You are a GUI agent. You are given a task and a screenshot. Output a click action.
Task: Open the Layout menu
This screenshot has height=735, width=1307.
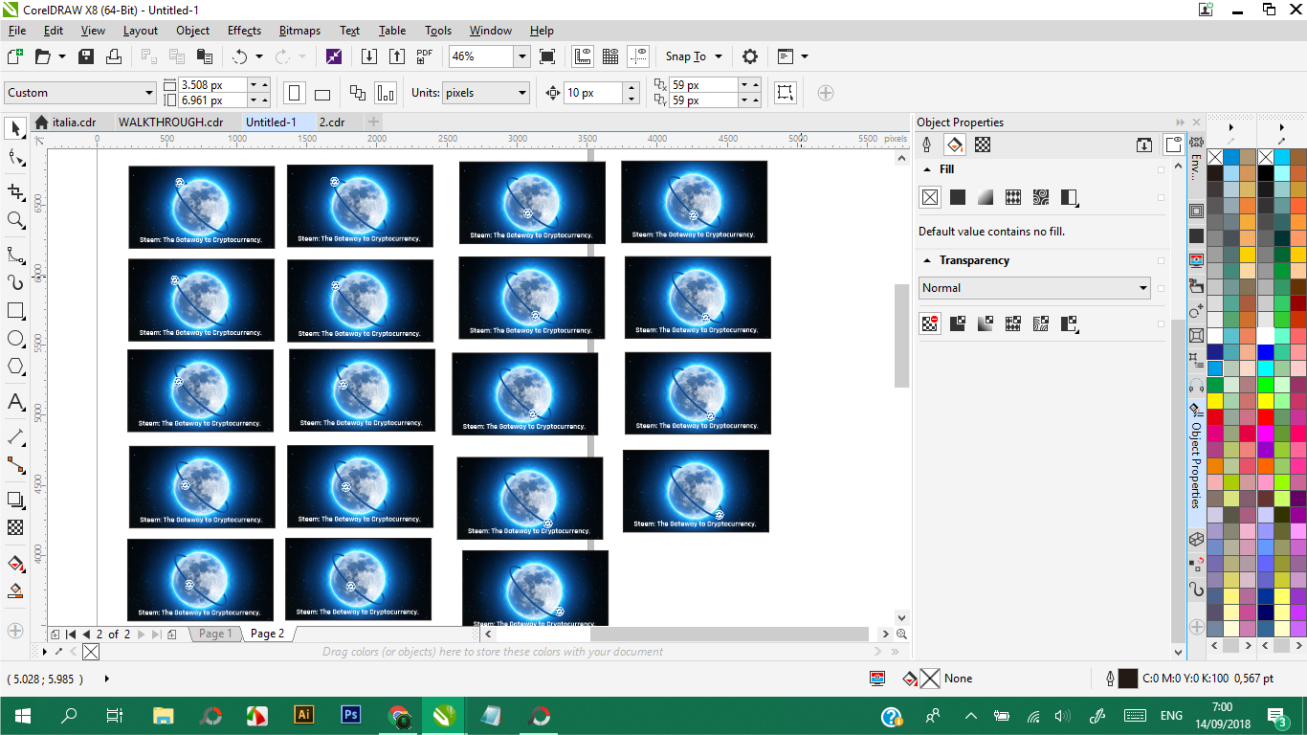140,31
